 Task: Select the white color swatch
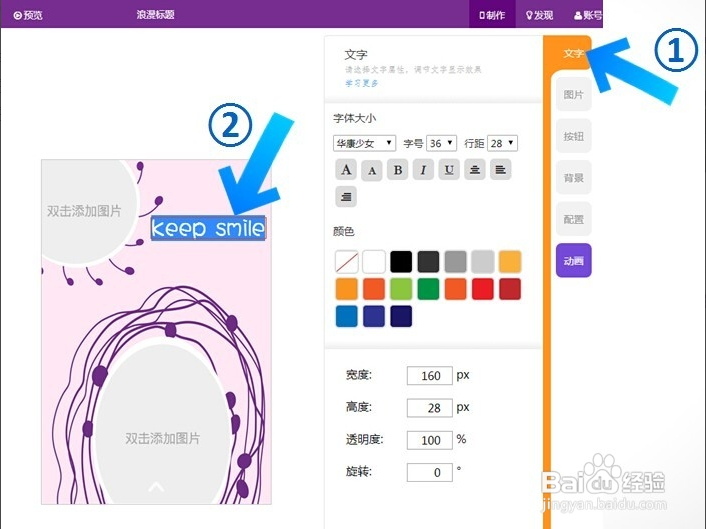(374, 262)
